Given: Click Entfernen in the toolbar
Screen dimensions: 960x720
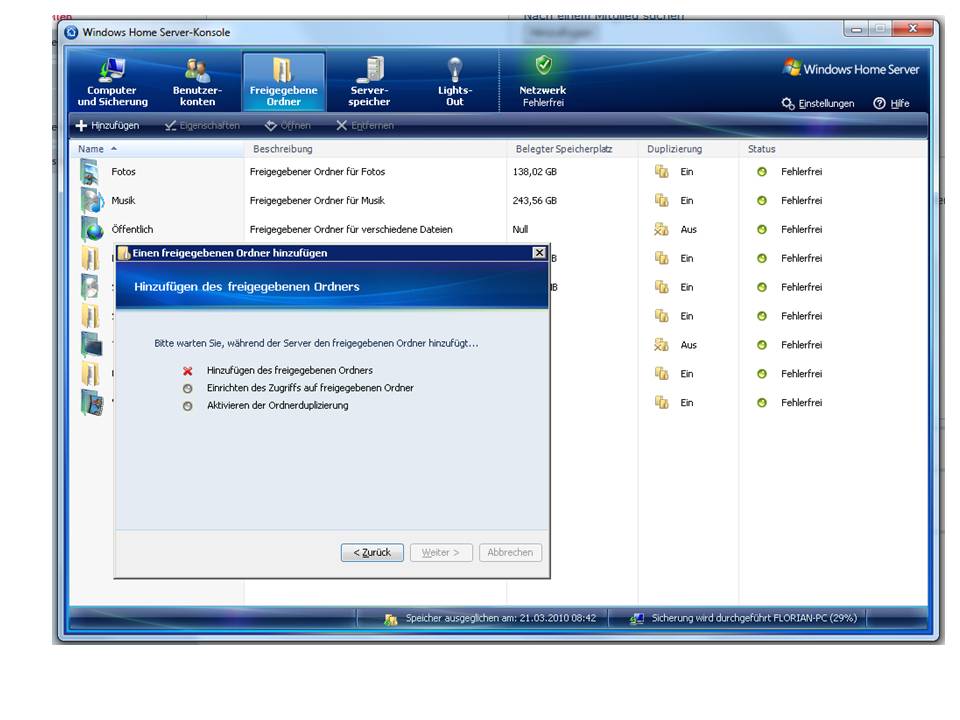Looking at the screenshot, I should point(365,126).
